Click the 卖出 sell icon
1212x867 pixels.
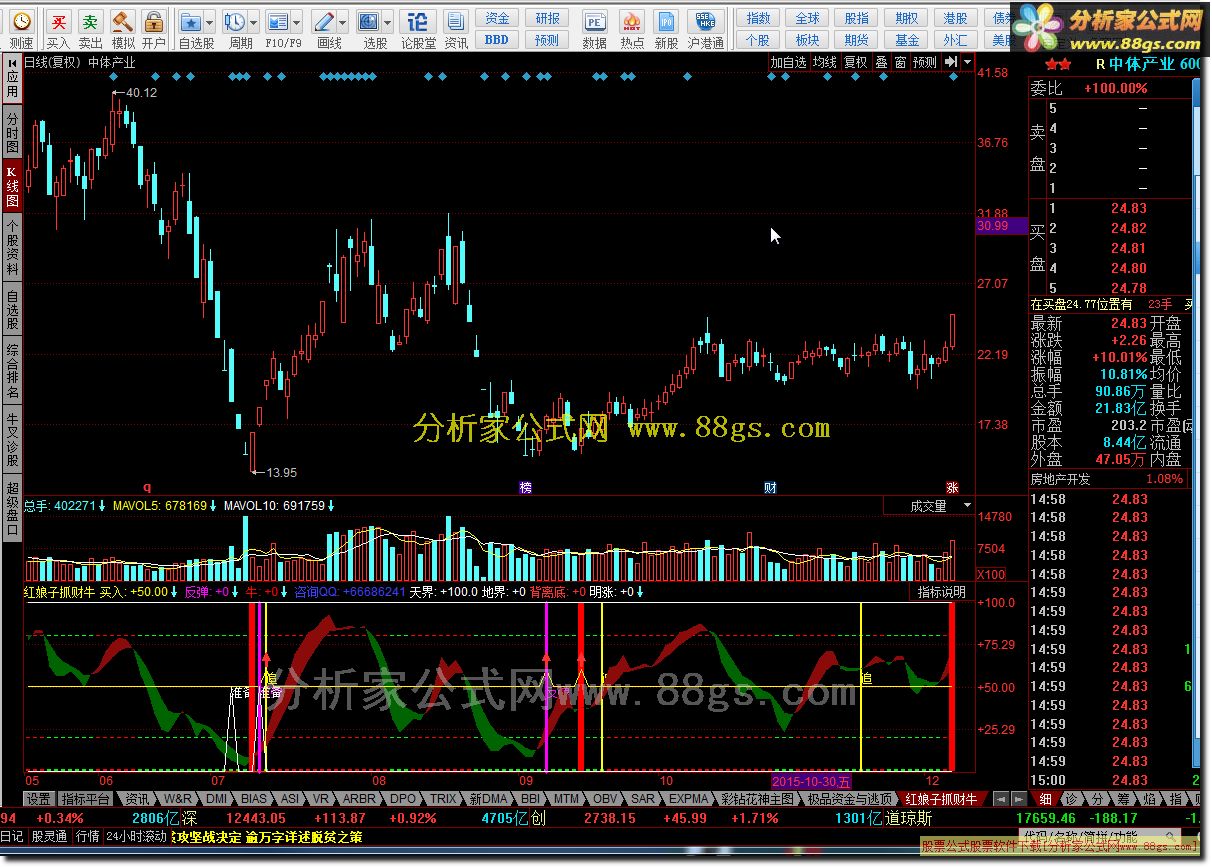coord(91,20)
